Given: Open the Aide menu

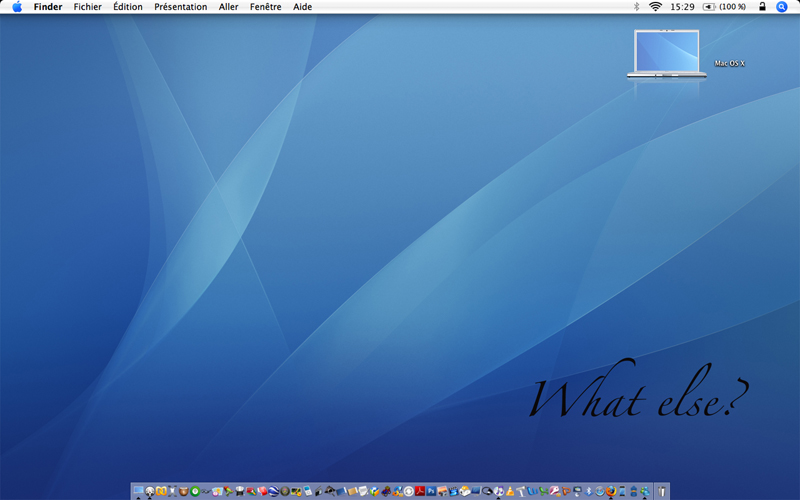Looking at the screenshot, I should pos(302,7).
